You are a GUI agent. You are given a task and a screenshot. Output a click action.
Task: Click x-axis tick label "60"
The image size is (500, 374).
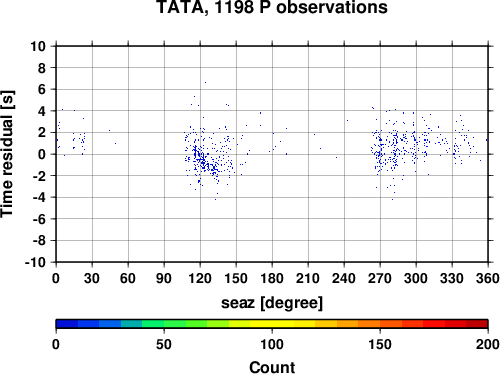click(x=128, y=278)
